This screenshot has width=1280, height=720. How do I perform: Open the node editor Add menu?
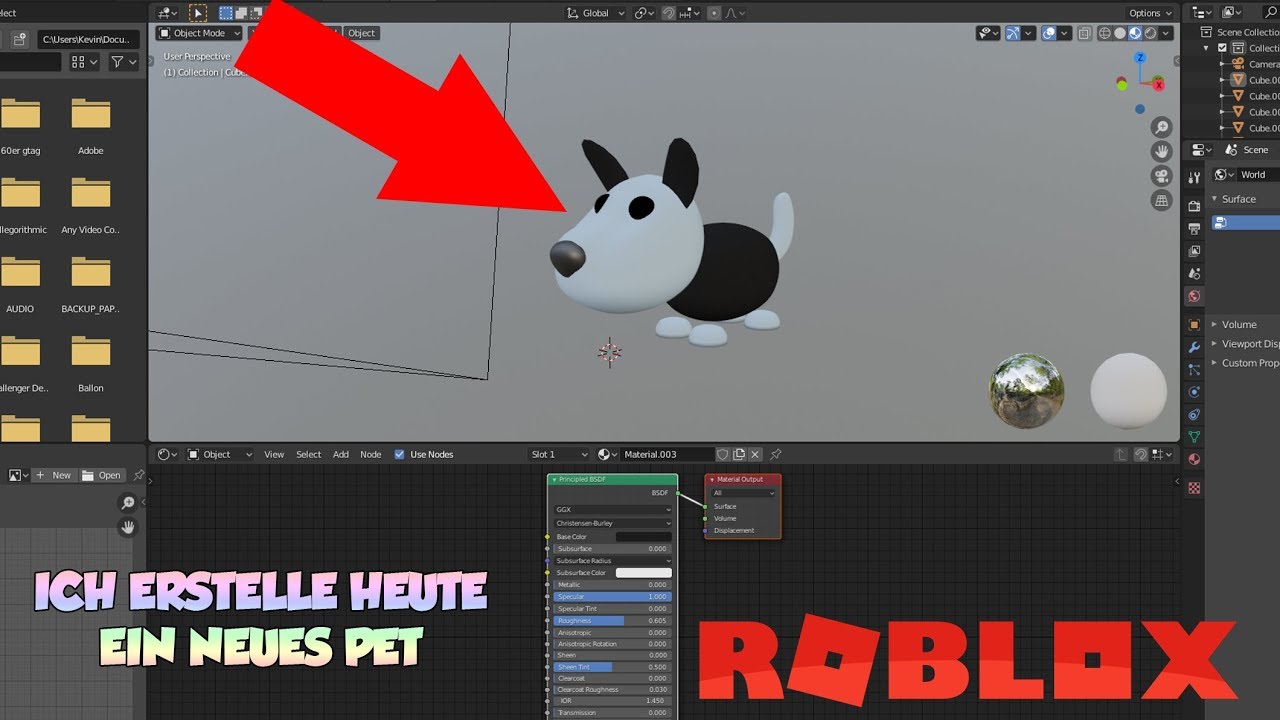(x=341, y=454)
